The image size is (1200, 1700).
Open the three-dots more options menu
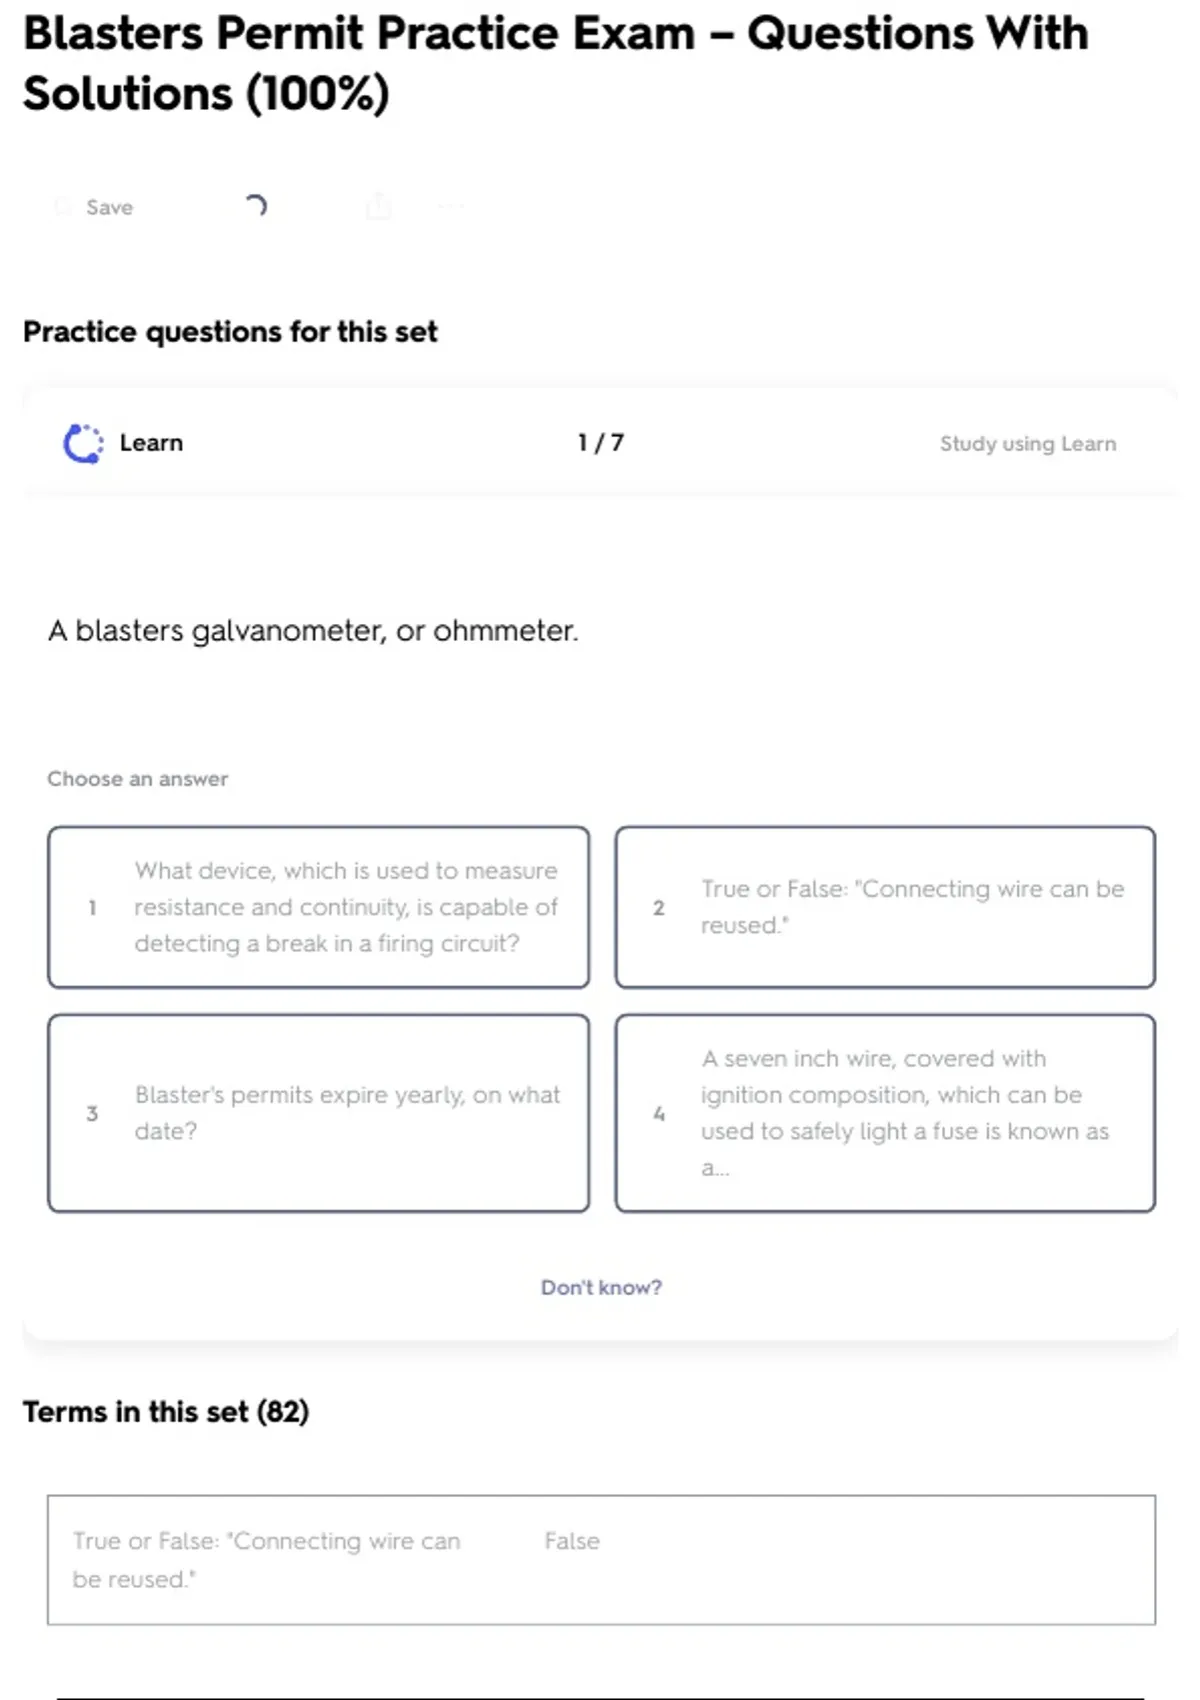tap(451, 206)
